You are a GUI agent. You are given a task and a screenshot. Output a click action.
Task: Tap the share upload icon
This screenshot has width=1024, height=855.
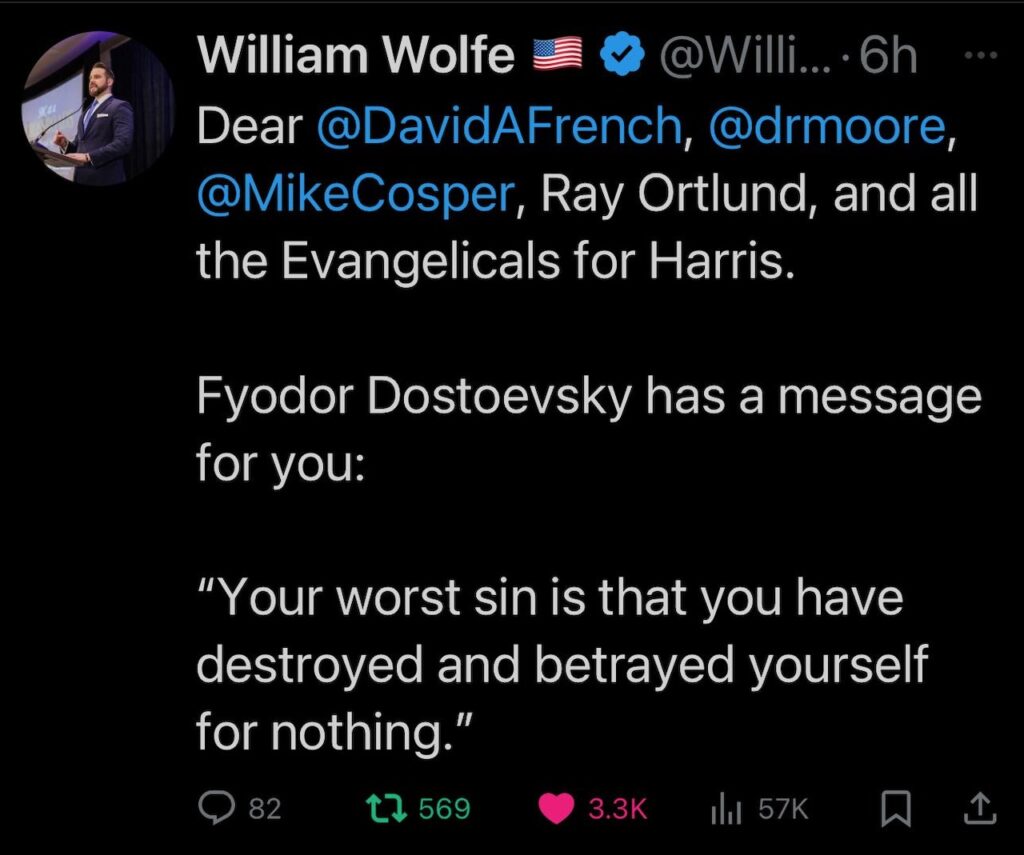(x=981, y=808)
